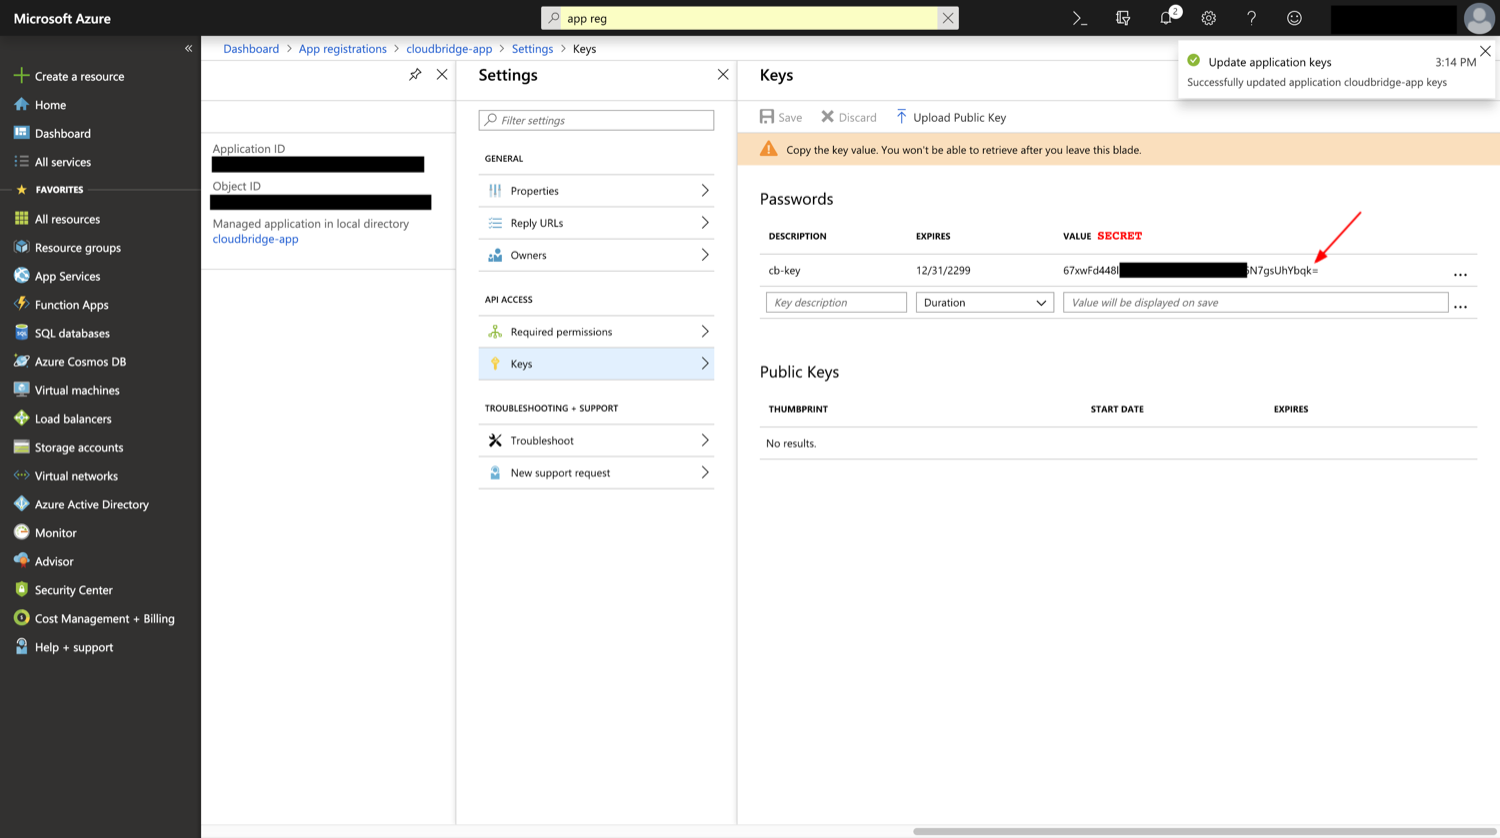Close the app registration blade
This screenshot has height=838, width=1500.
(442, 75)
